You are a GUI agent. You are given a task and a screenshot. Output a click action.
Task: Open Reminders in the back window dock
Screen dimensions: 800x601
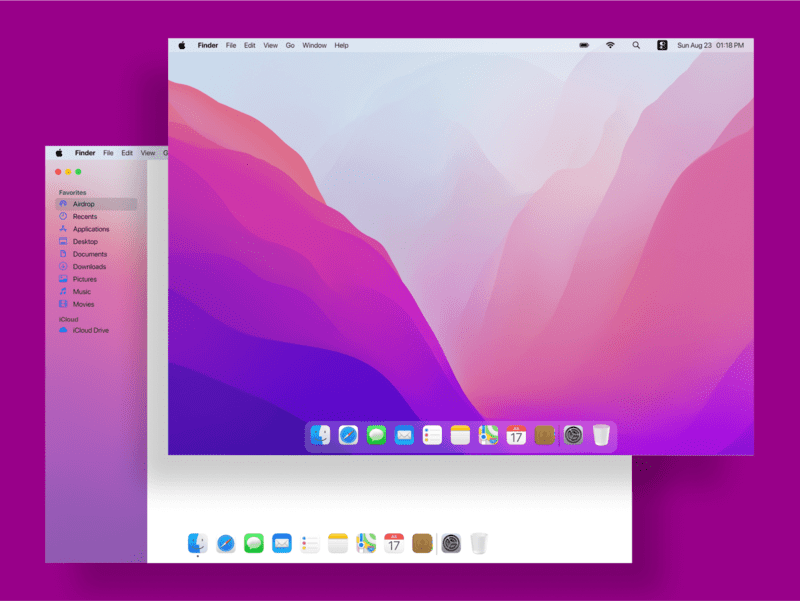click(310, 543)
